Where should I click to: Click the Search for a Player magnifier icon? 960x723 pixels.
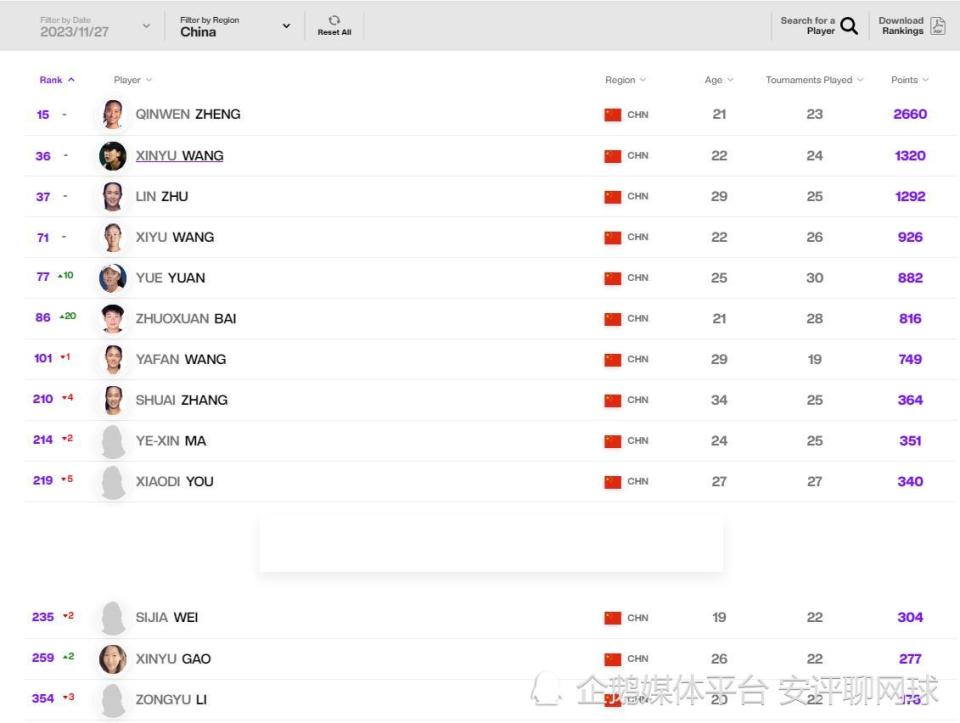point(849,26)
